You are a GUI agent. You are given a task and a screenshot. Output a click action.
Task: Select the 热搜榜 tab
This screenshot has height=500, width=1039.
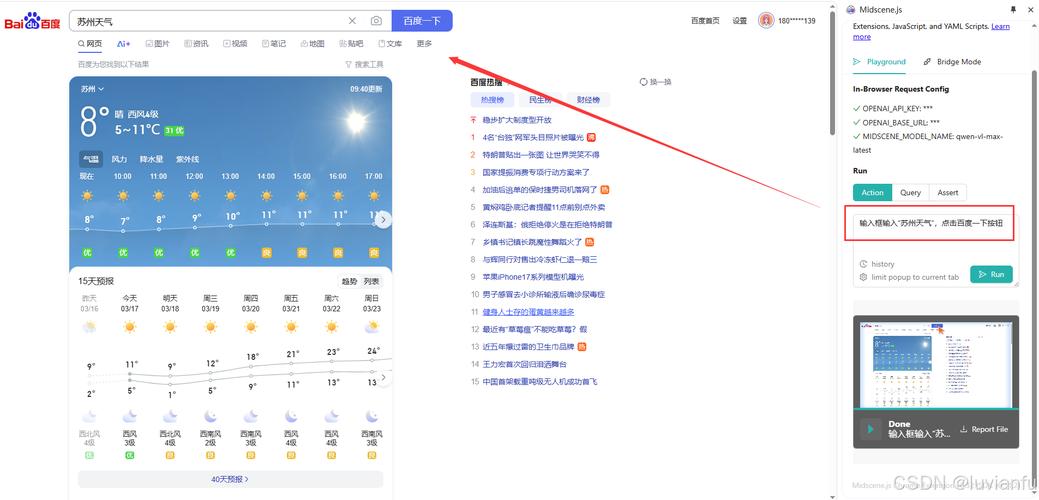point(492,100)
